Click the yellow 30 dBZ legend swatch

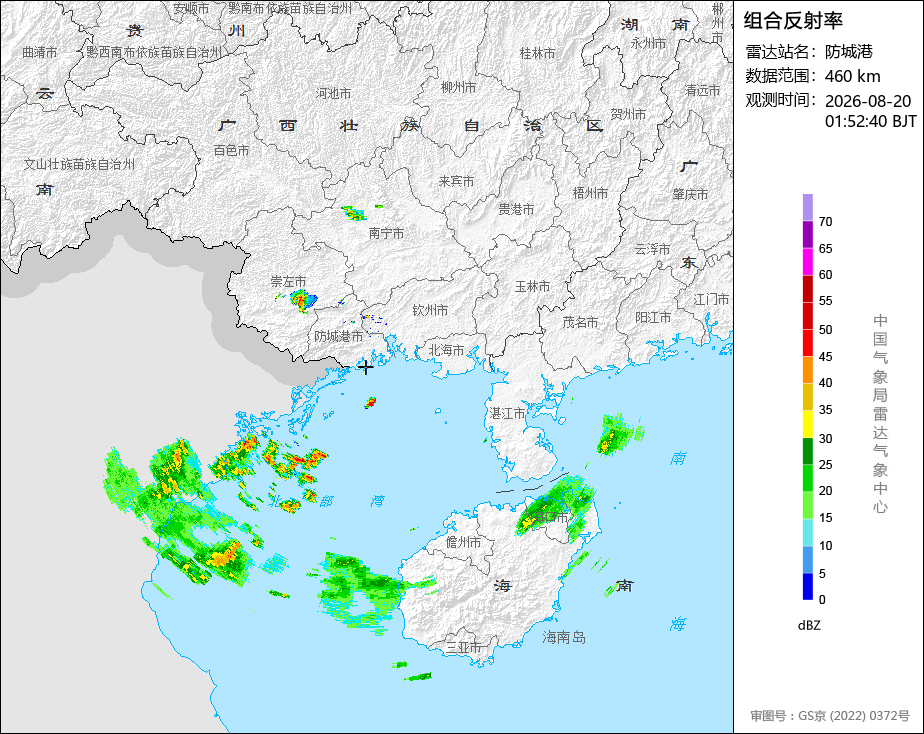click(807, 424)
